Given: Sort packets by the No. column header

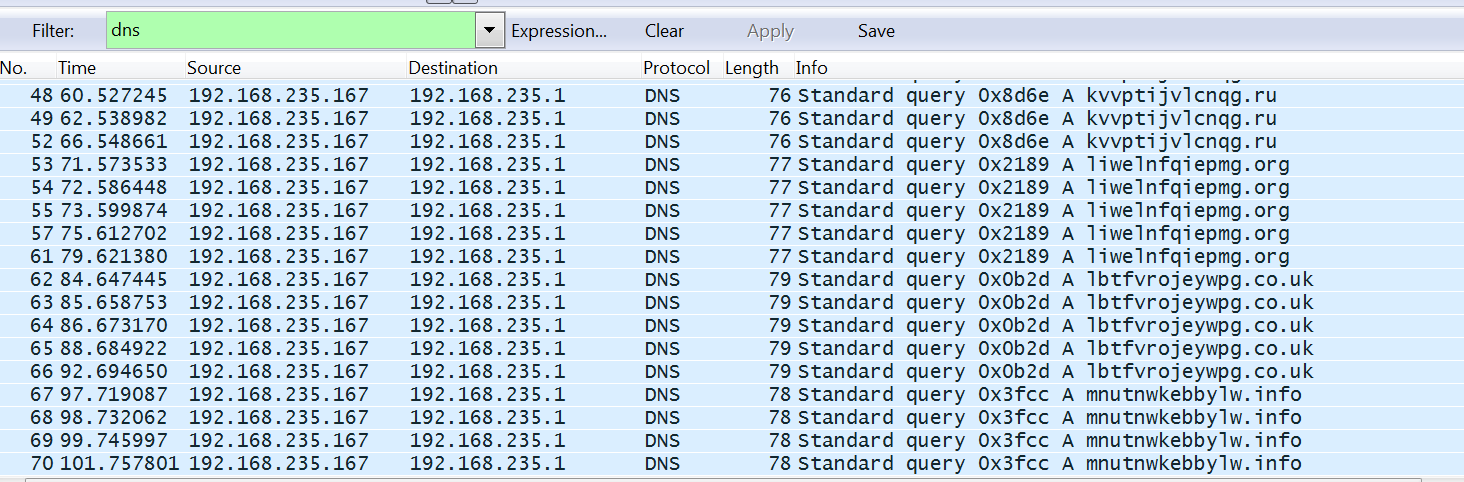Looking at the screenshot, I should [x=14, y=68].
